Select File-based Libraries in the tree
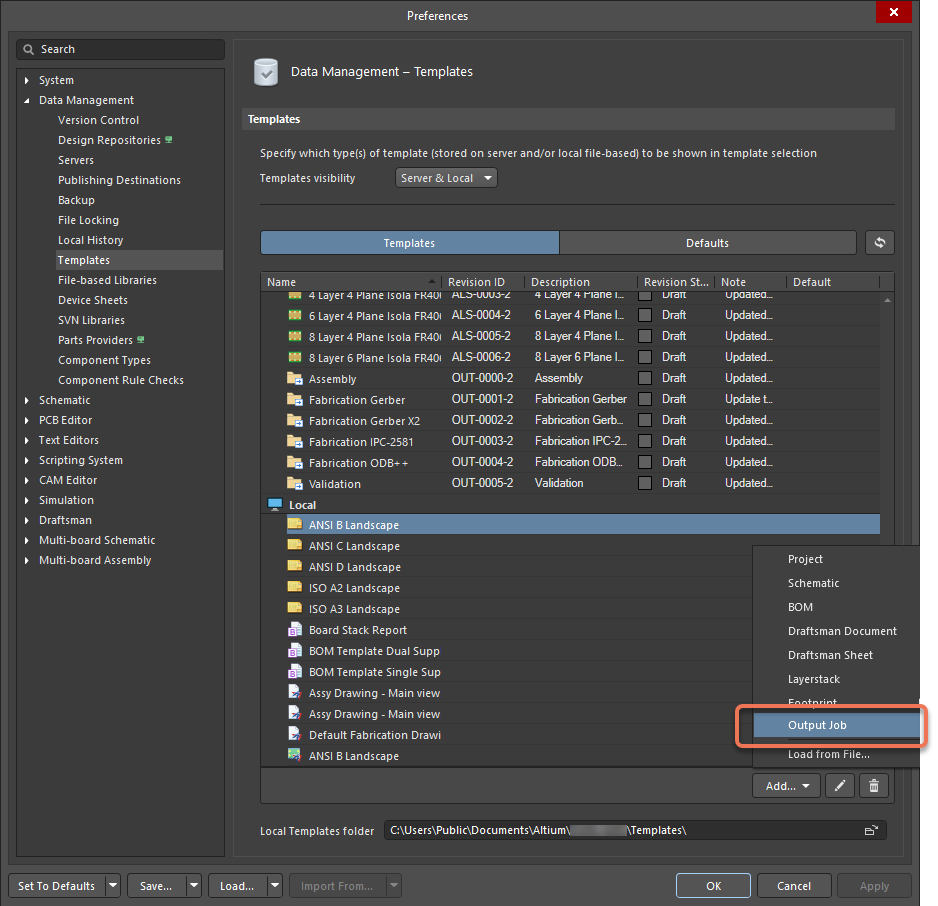Screen dimensions: 938x906 107,280
